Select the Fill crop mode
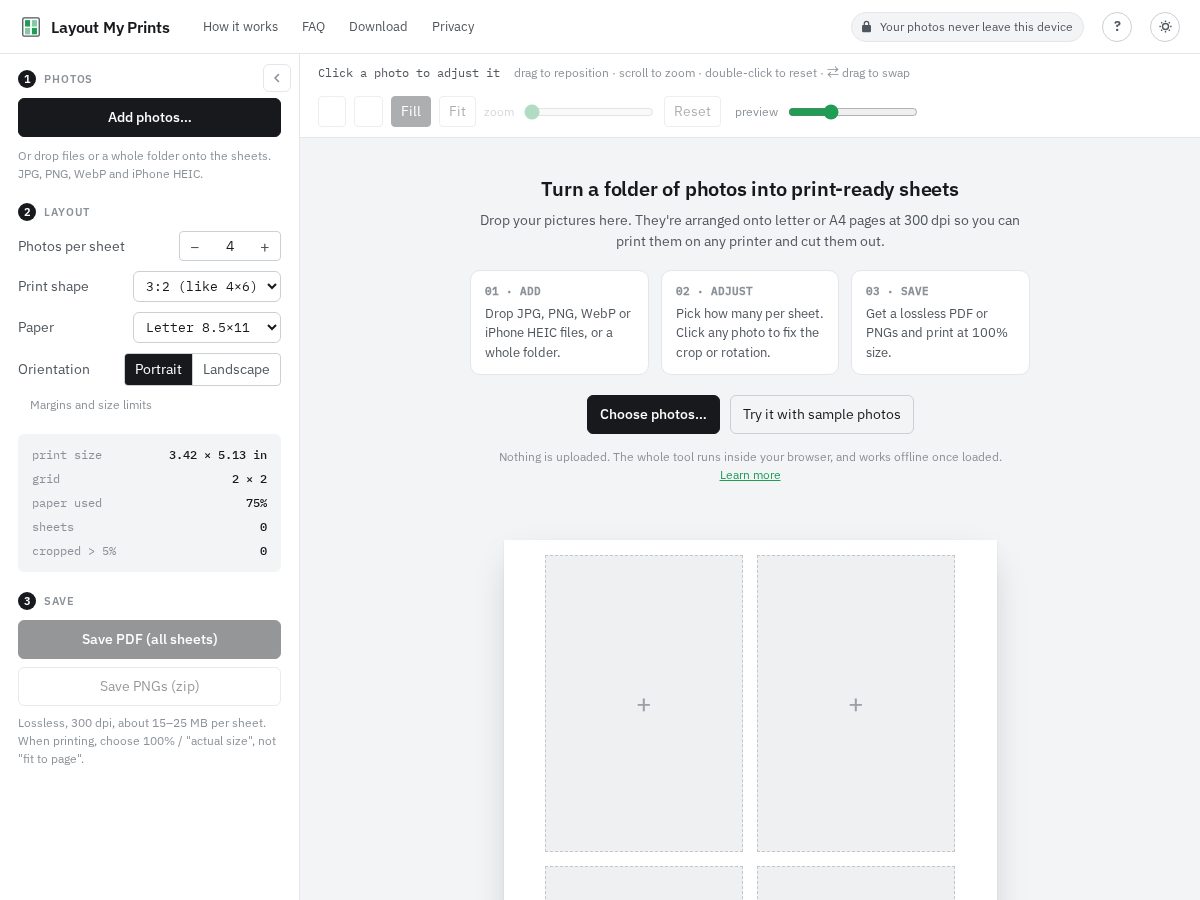Screen dimensions: 1200x900 (x=411, y=111)
